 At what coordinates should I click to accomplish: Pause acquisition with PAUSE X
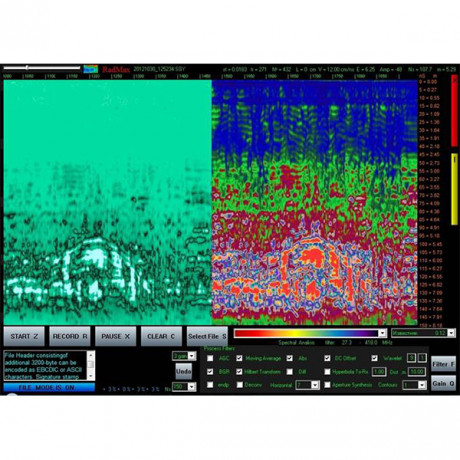click(x=115, y=336)
